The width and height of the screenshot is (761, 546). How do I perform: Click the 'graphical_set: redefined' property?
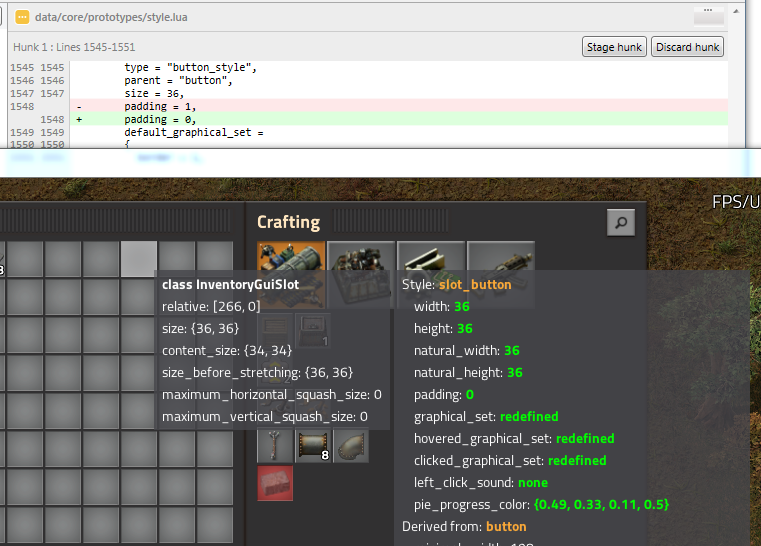point(486,416)
